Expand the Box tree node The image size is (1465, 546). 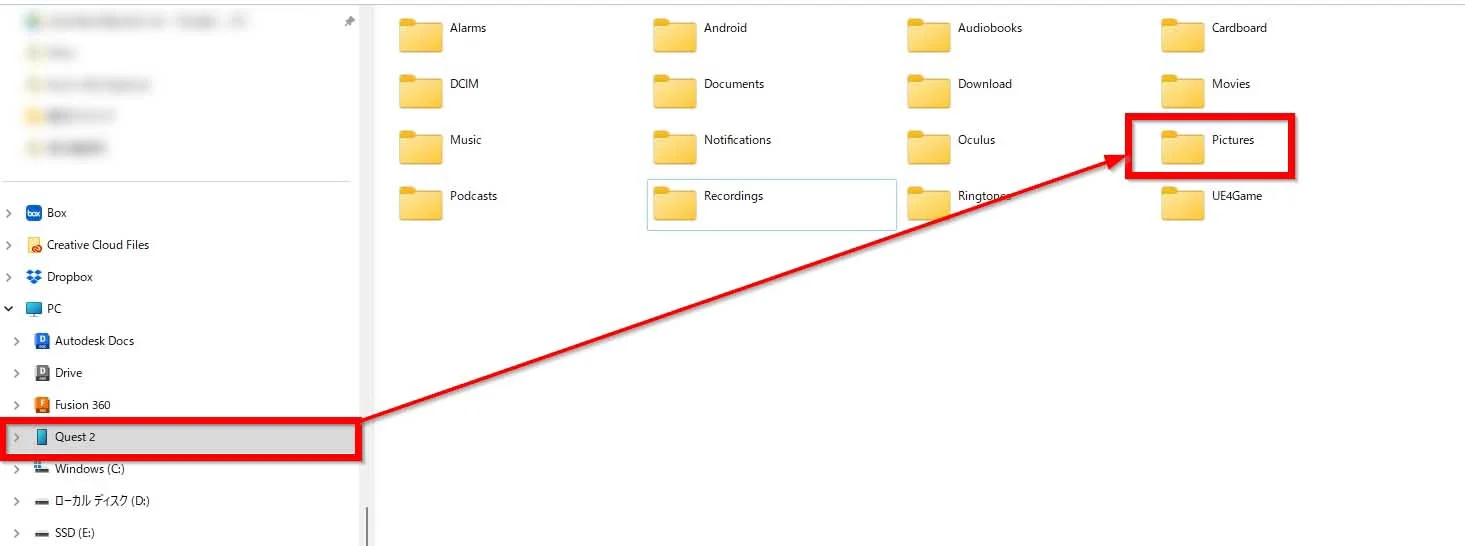(x=9, y=213)
